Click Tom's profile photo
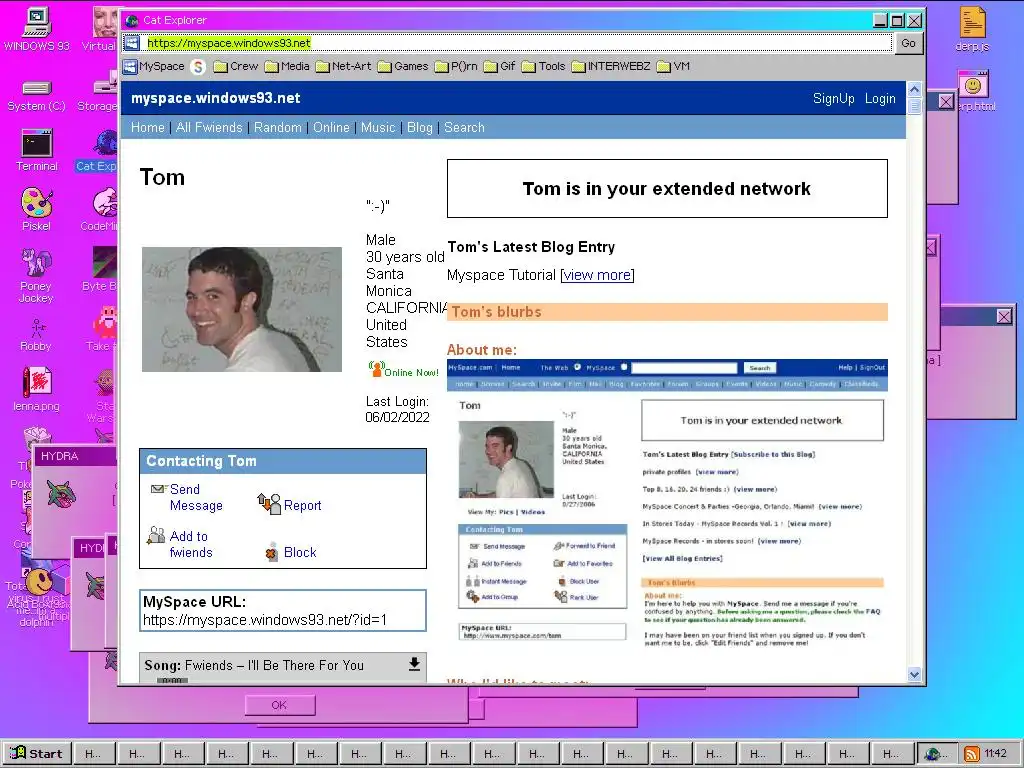Image resolution: width=1024 pixels, height=768 pixels. tap(242, 310)
